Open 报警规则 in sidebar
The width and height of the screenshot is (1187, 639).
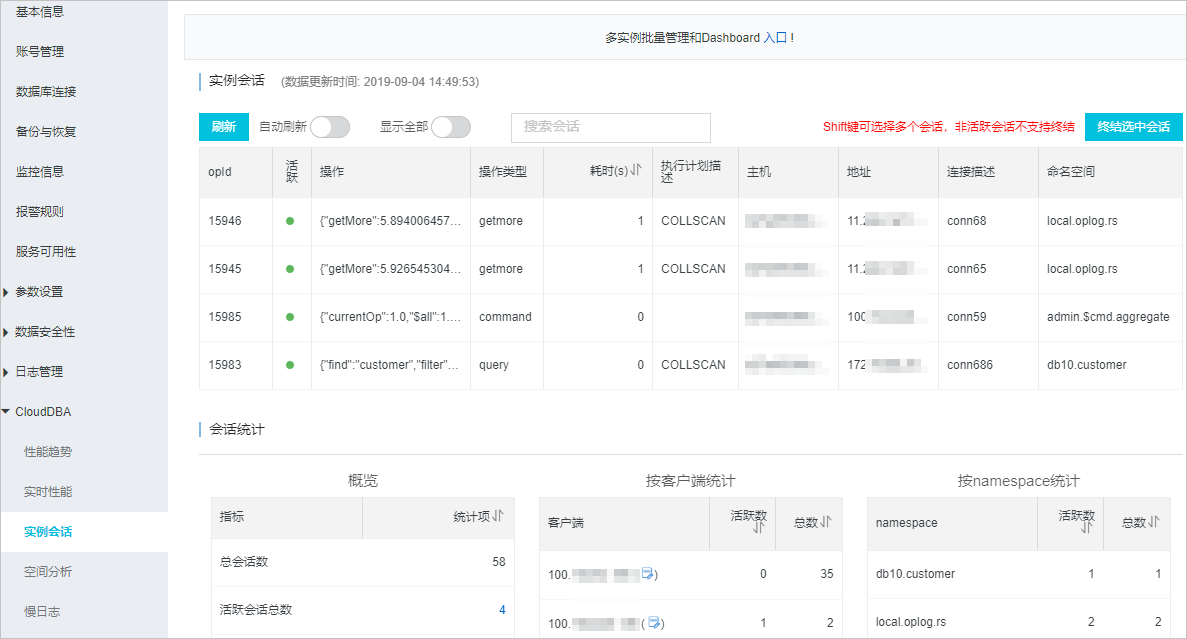(x=39, y=212)
